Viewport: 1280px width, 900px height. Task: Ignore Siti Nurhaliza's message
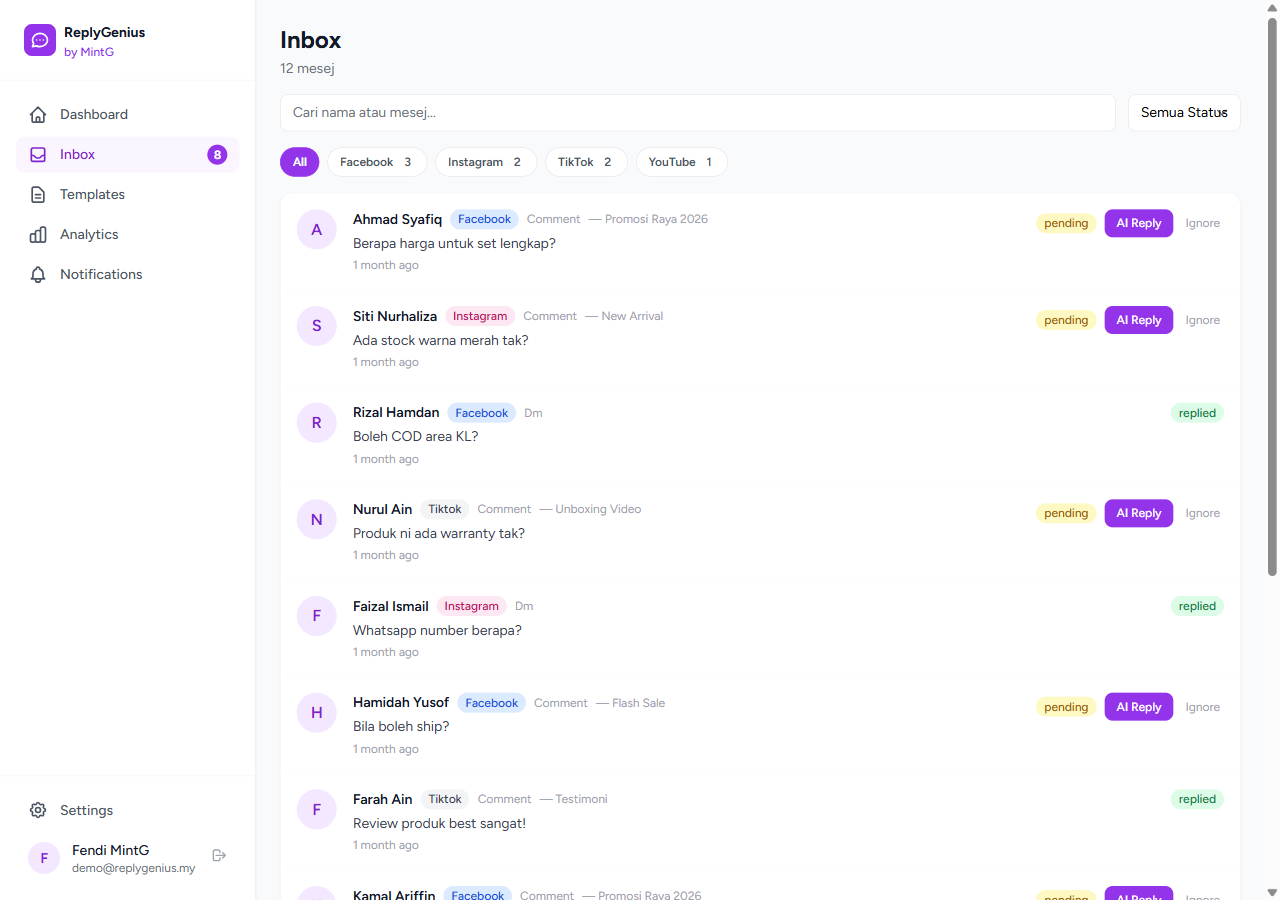coord(1203,320)
